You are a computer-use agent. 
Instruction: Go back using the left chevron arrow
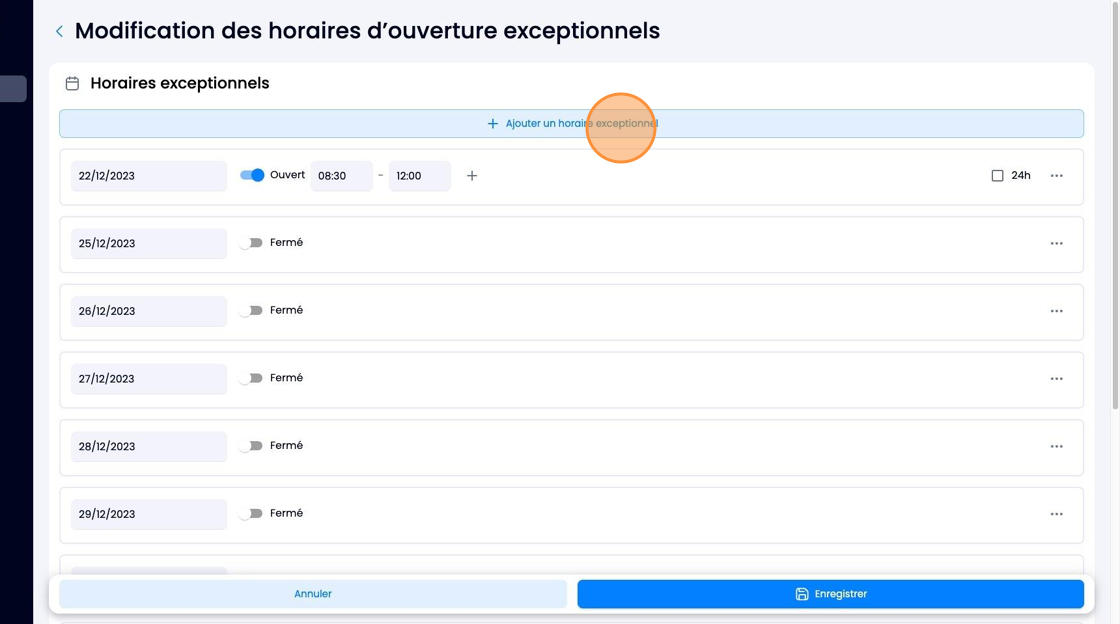59,31
